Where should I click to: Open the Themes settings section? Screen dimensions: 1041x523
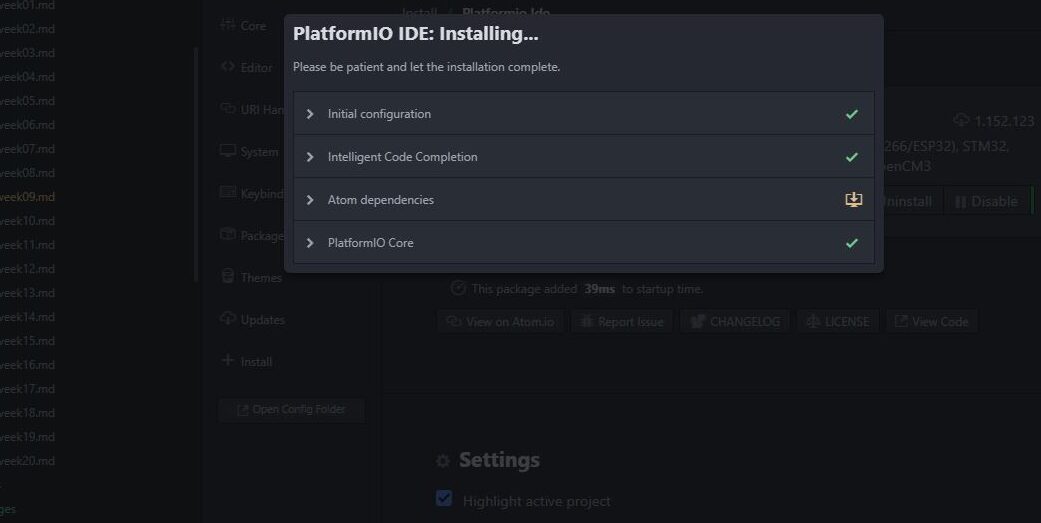point(261,277)
